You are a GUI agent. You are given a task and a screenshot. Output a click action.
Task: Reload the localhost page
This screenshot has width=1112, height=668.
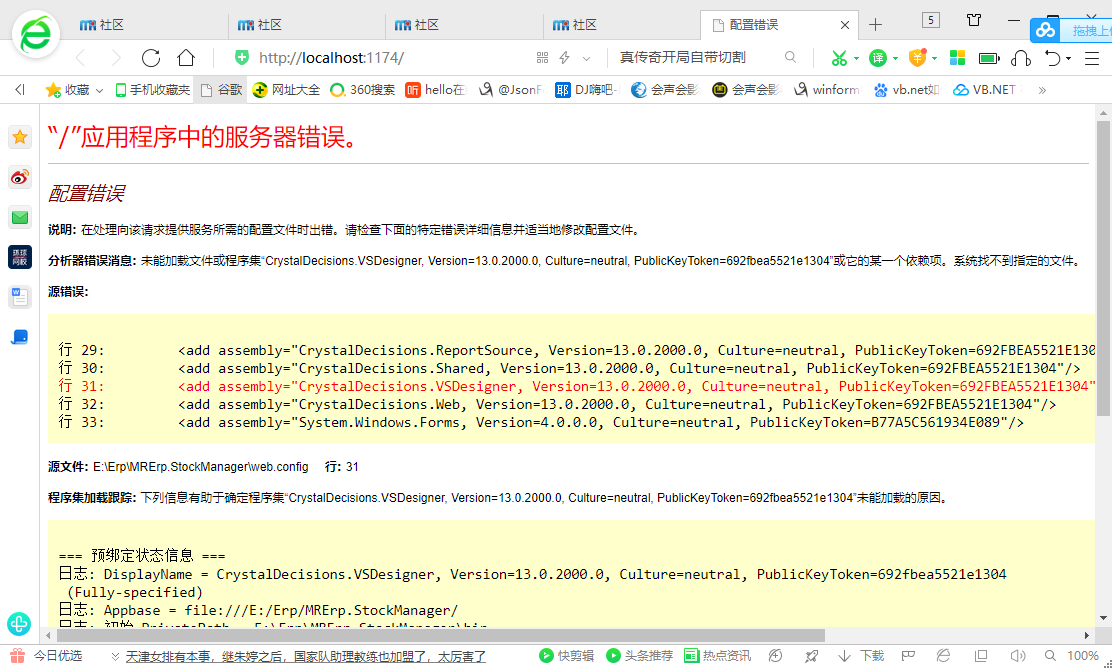pos(150,58)
